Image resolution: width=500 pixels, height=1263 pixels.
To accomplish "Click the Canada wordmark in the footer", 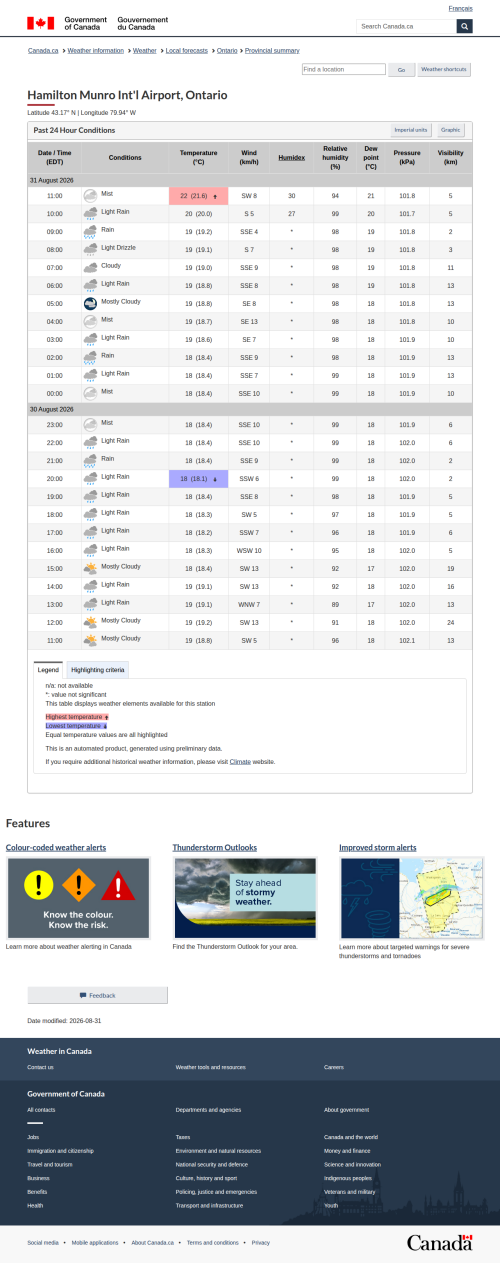I will pyautogui.click(x=439, y=1242).
